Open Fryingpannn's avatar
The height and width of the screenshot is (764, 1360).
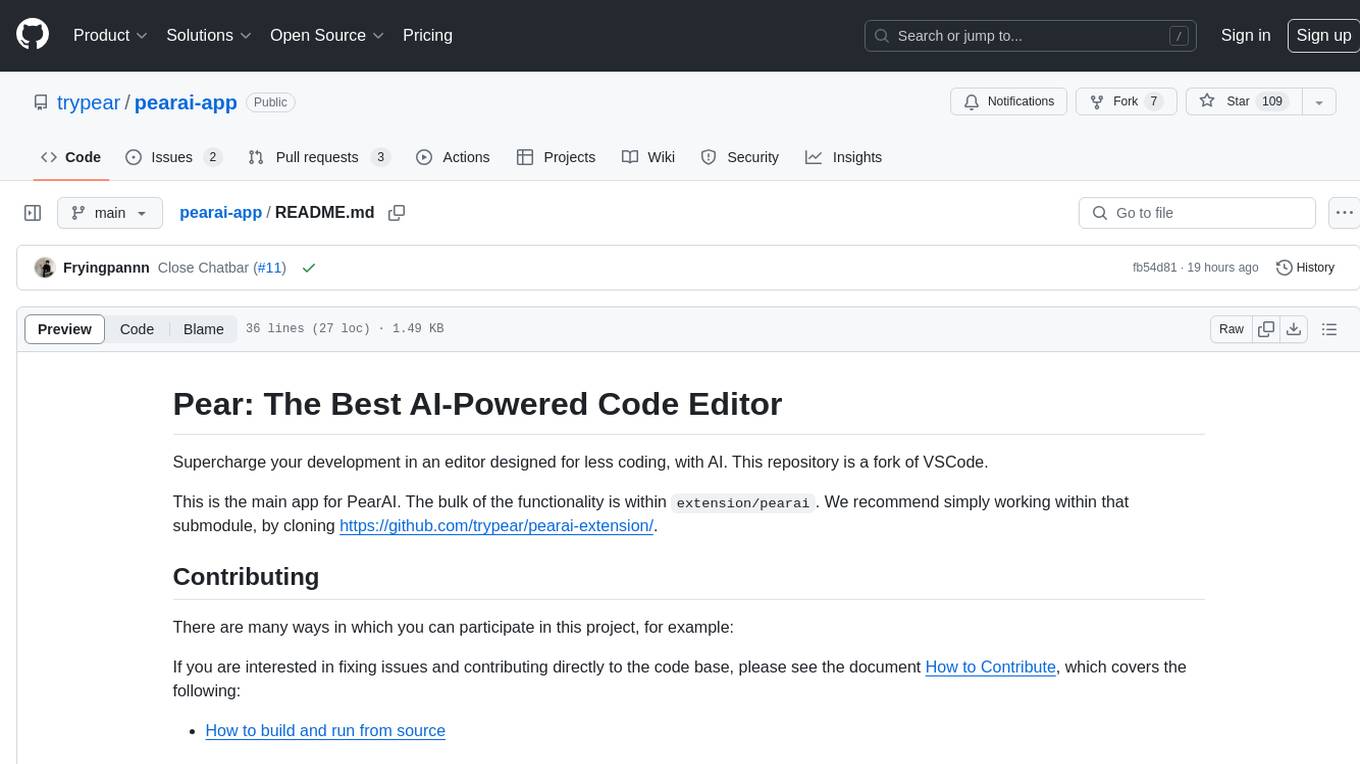coord(44,268)
